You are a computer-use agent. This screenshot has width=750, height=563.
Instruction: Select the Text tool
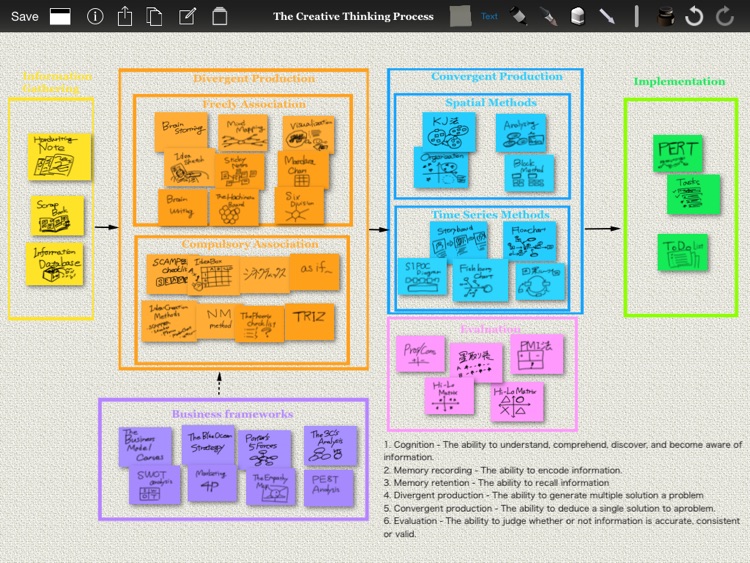tap(489, 16)
